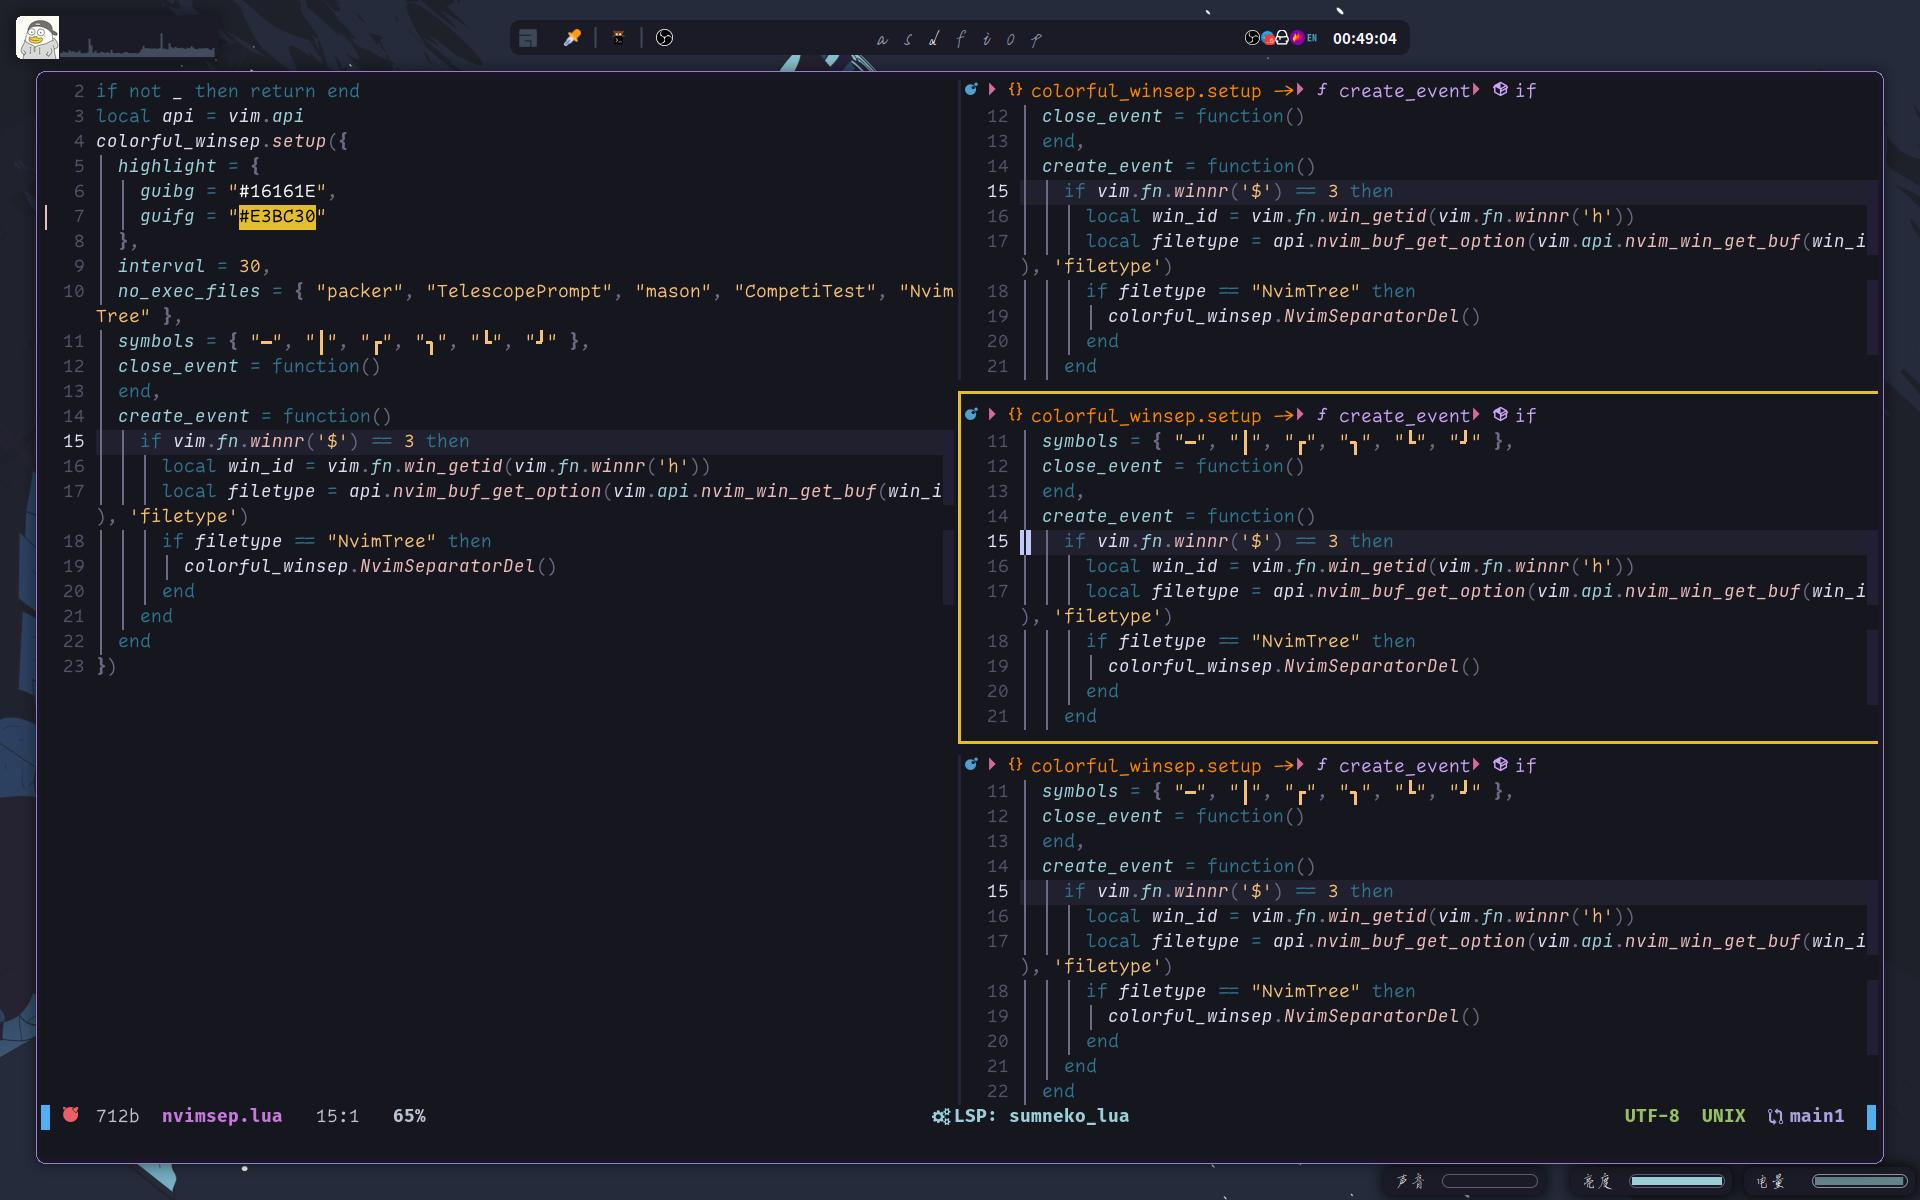Click the clock showing 00:49:04
The image size is (1920, 1200).
click(x=1364, y=38)
